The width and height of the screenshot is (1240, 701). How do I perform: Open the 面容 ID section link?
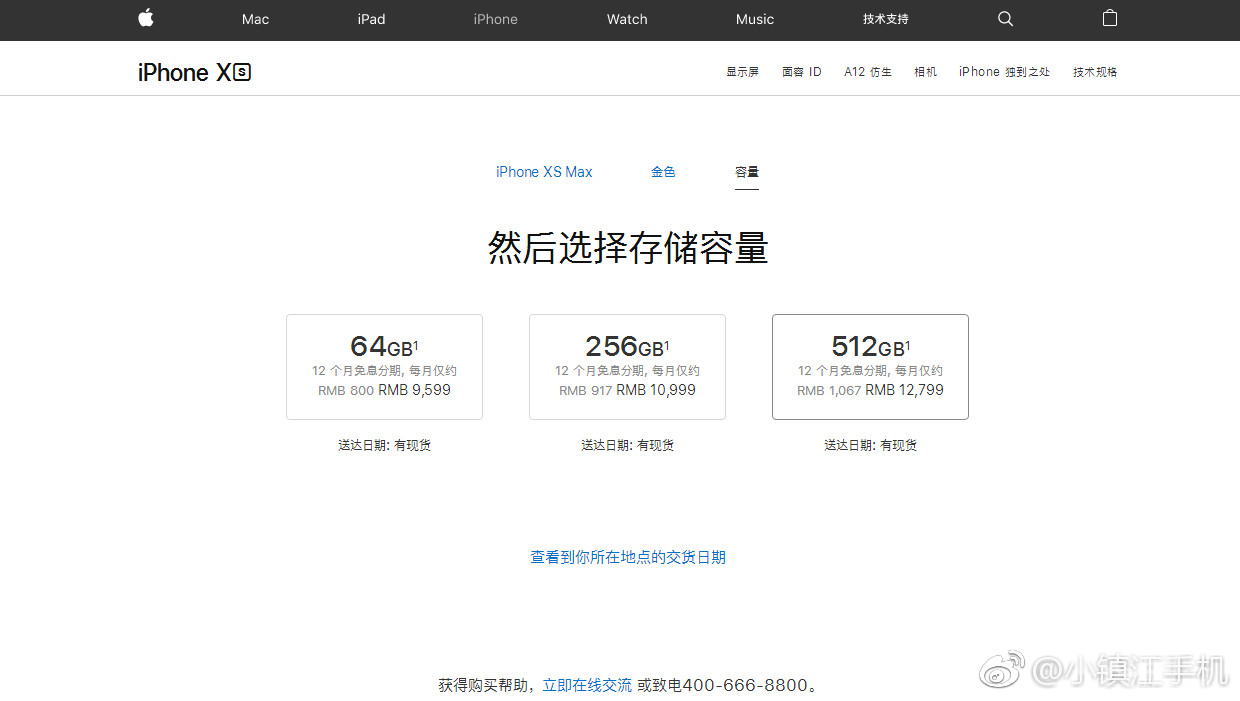(x=802, y=72)
